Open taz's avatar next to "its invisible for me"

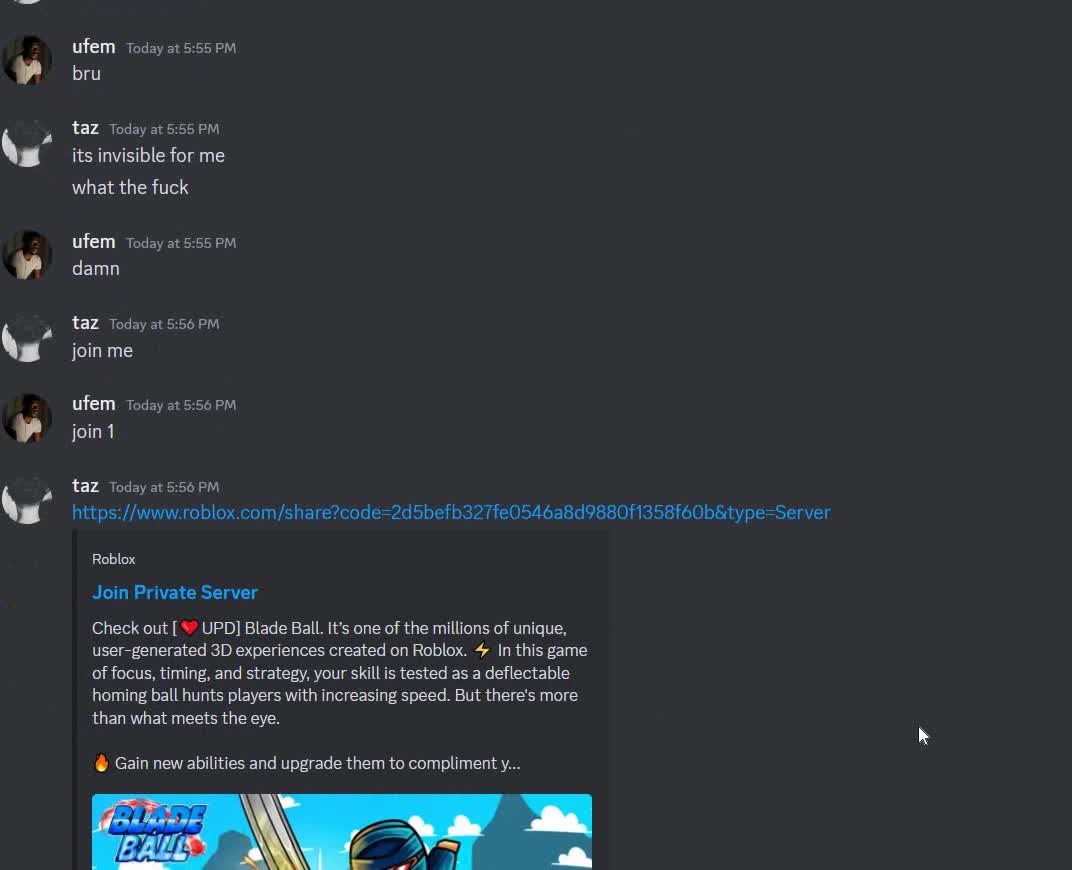[27, 143]
